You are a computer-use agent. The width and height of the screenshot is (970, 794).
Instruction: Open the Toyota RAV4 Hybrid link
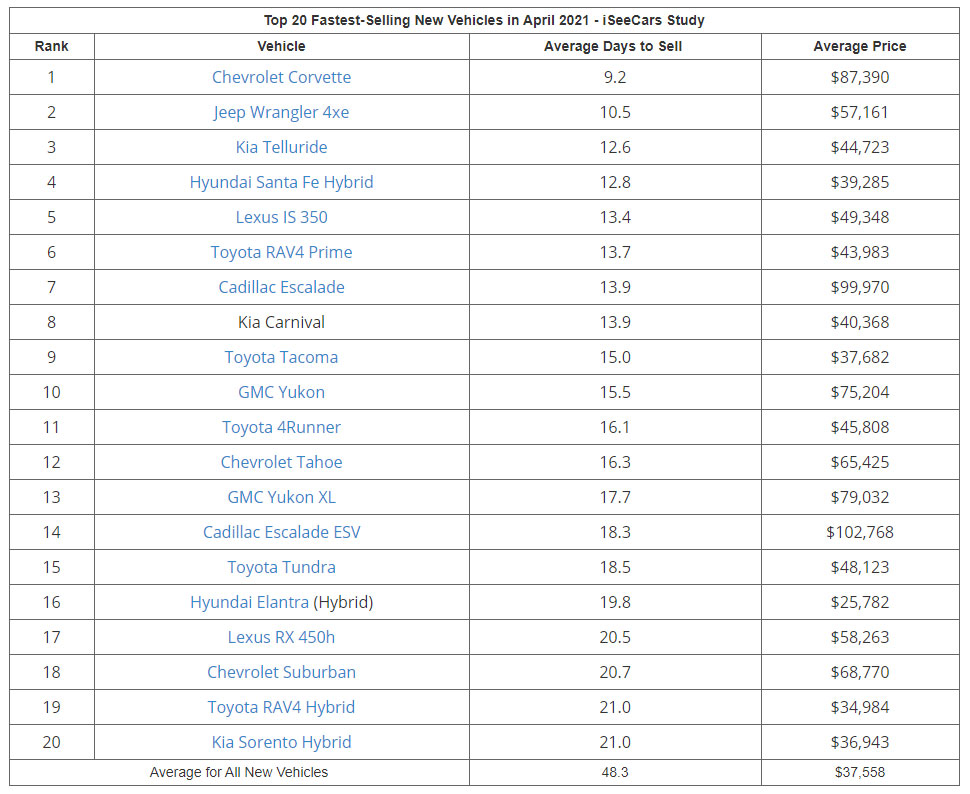pyautogui.click(x=281, y=707)
